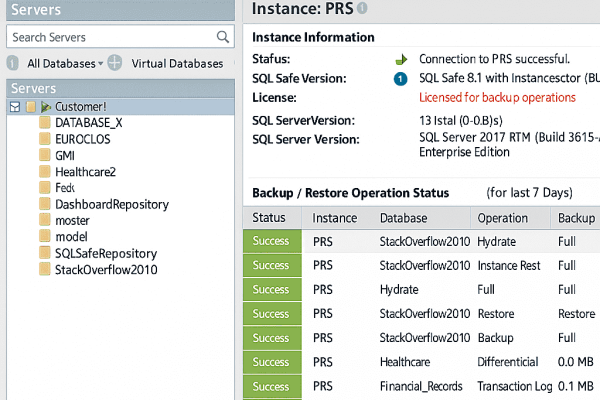Click the folder icon next to SQLSafeRepository

pyautogui.click(x=44, y=253)
